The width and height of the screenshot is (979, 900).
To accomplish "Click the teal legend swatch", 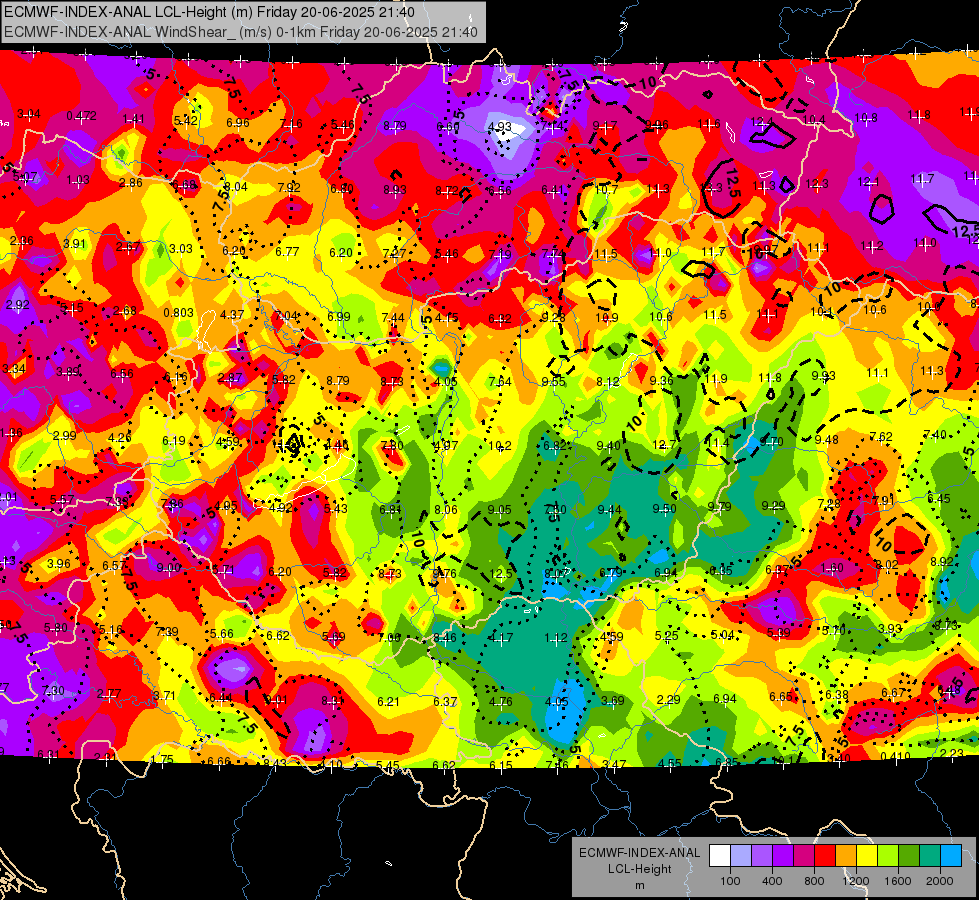I will (x=930, y=856).
